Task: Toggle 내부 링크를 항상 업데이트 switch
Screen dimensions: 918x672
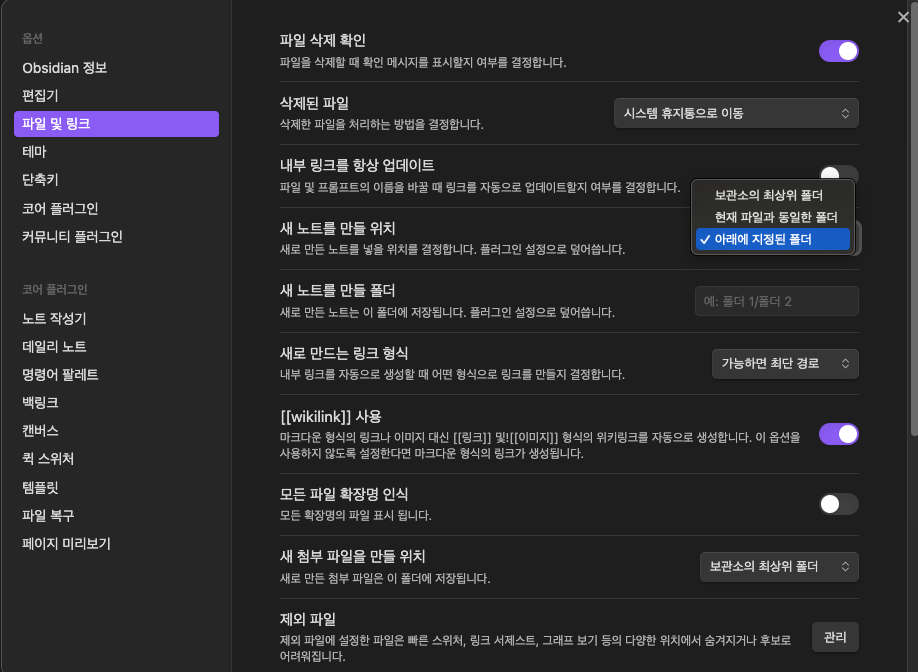Action: [838, 173]
